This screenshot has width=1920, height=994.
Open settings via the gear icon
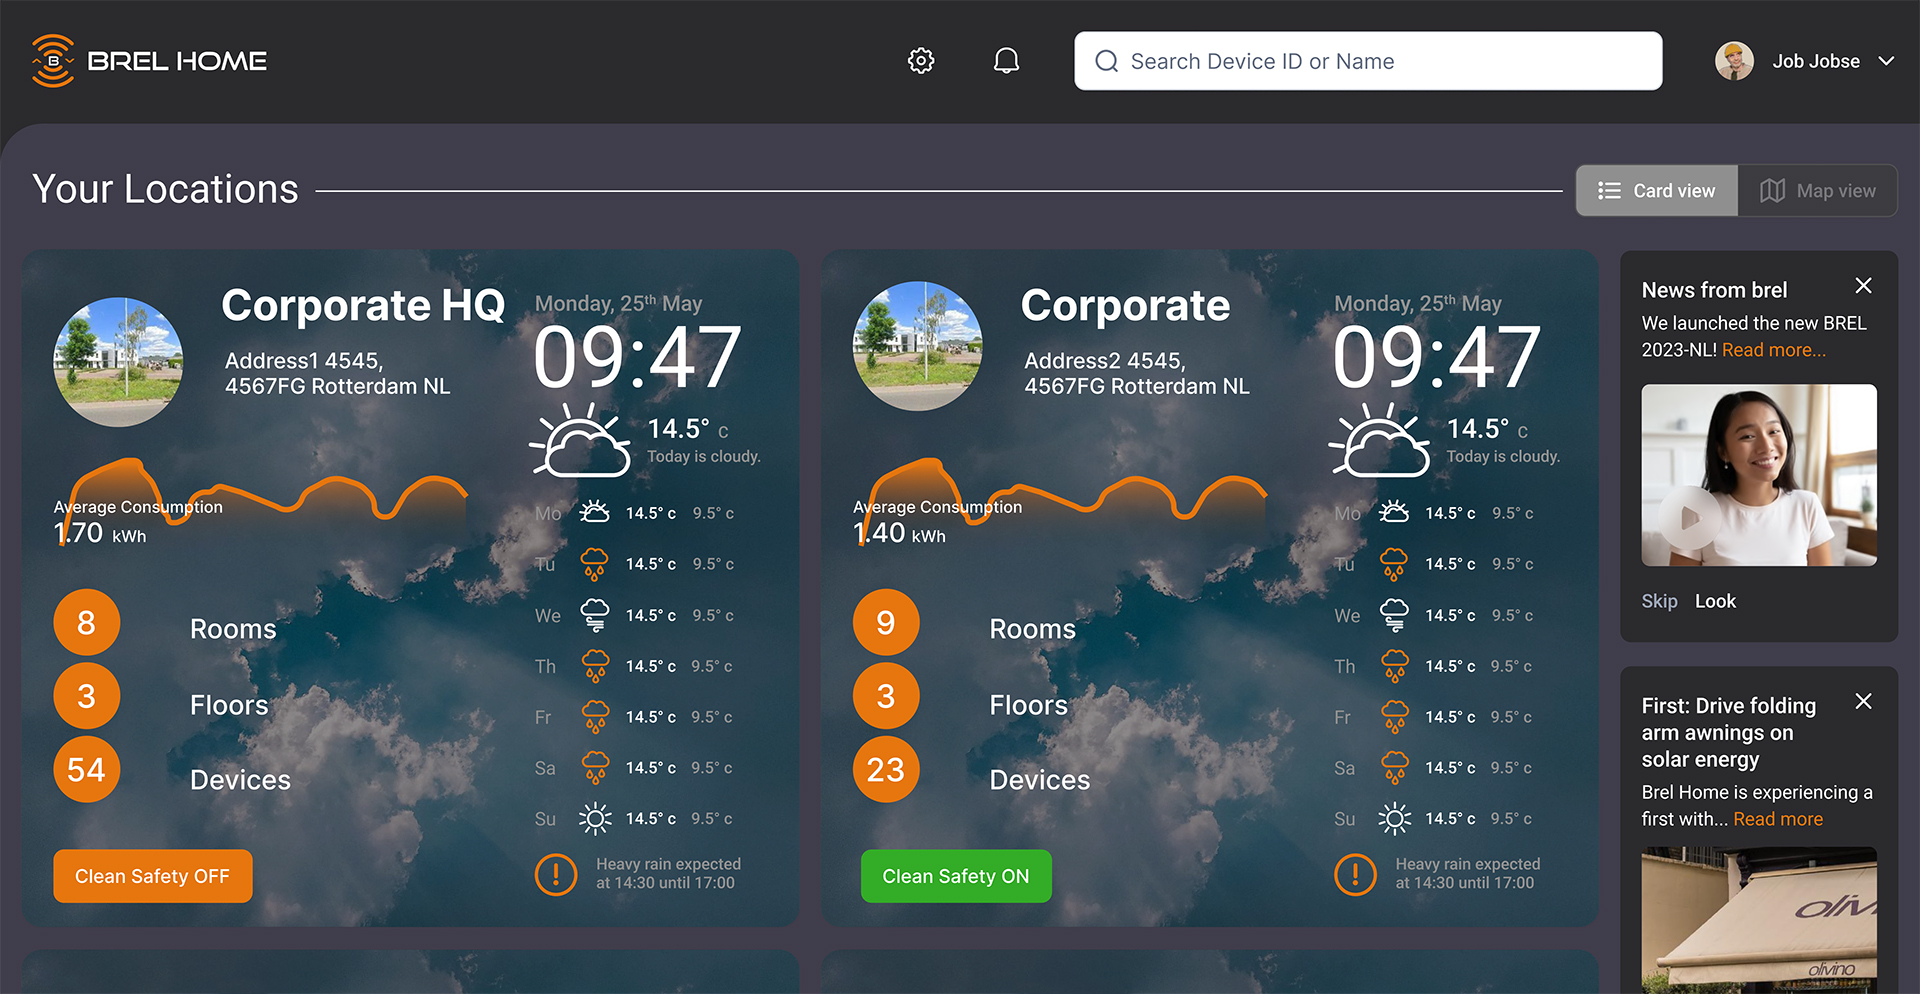point(920,61)
